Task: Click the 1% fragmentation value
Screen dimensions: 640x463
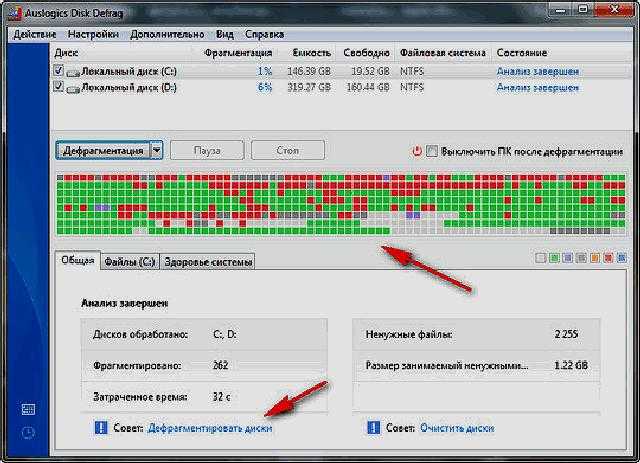Action: (x=264, y=71)
